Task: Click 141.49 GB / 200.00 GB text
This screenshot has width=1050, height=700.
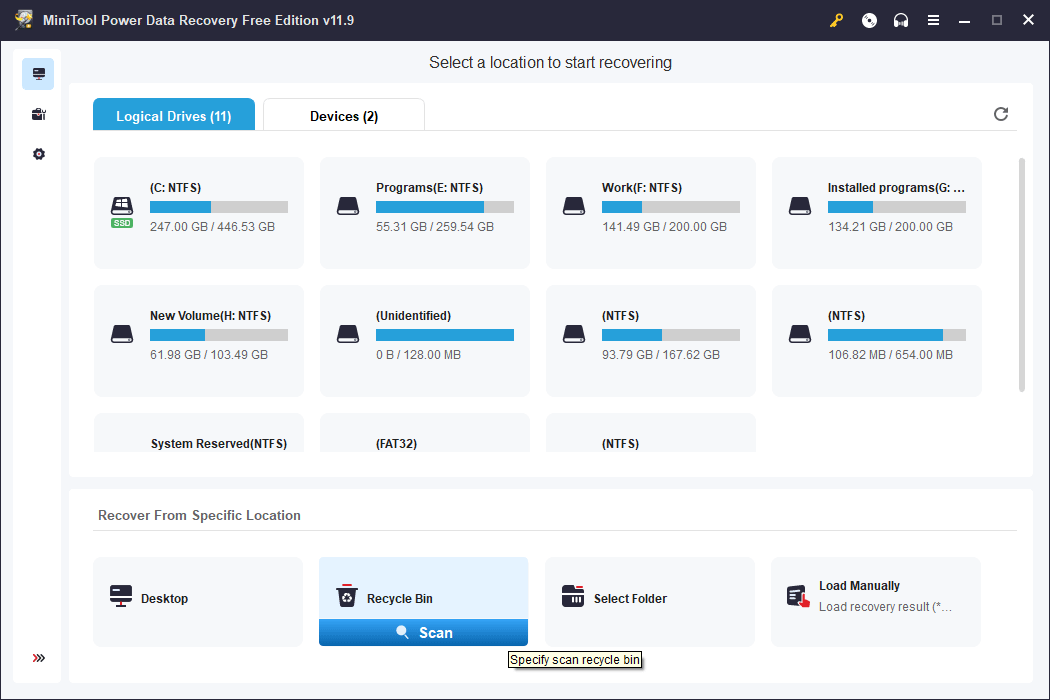Action: tap(664, 226)
